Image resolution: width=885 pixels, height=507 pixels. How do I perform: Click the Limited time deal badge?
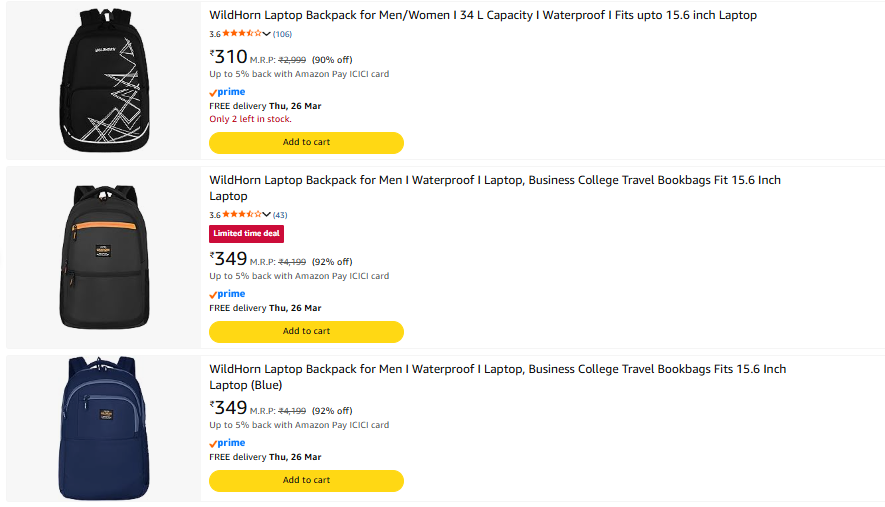coord(246,234)
